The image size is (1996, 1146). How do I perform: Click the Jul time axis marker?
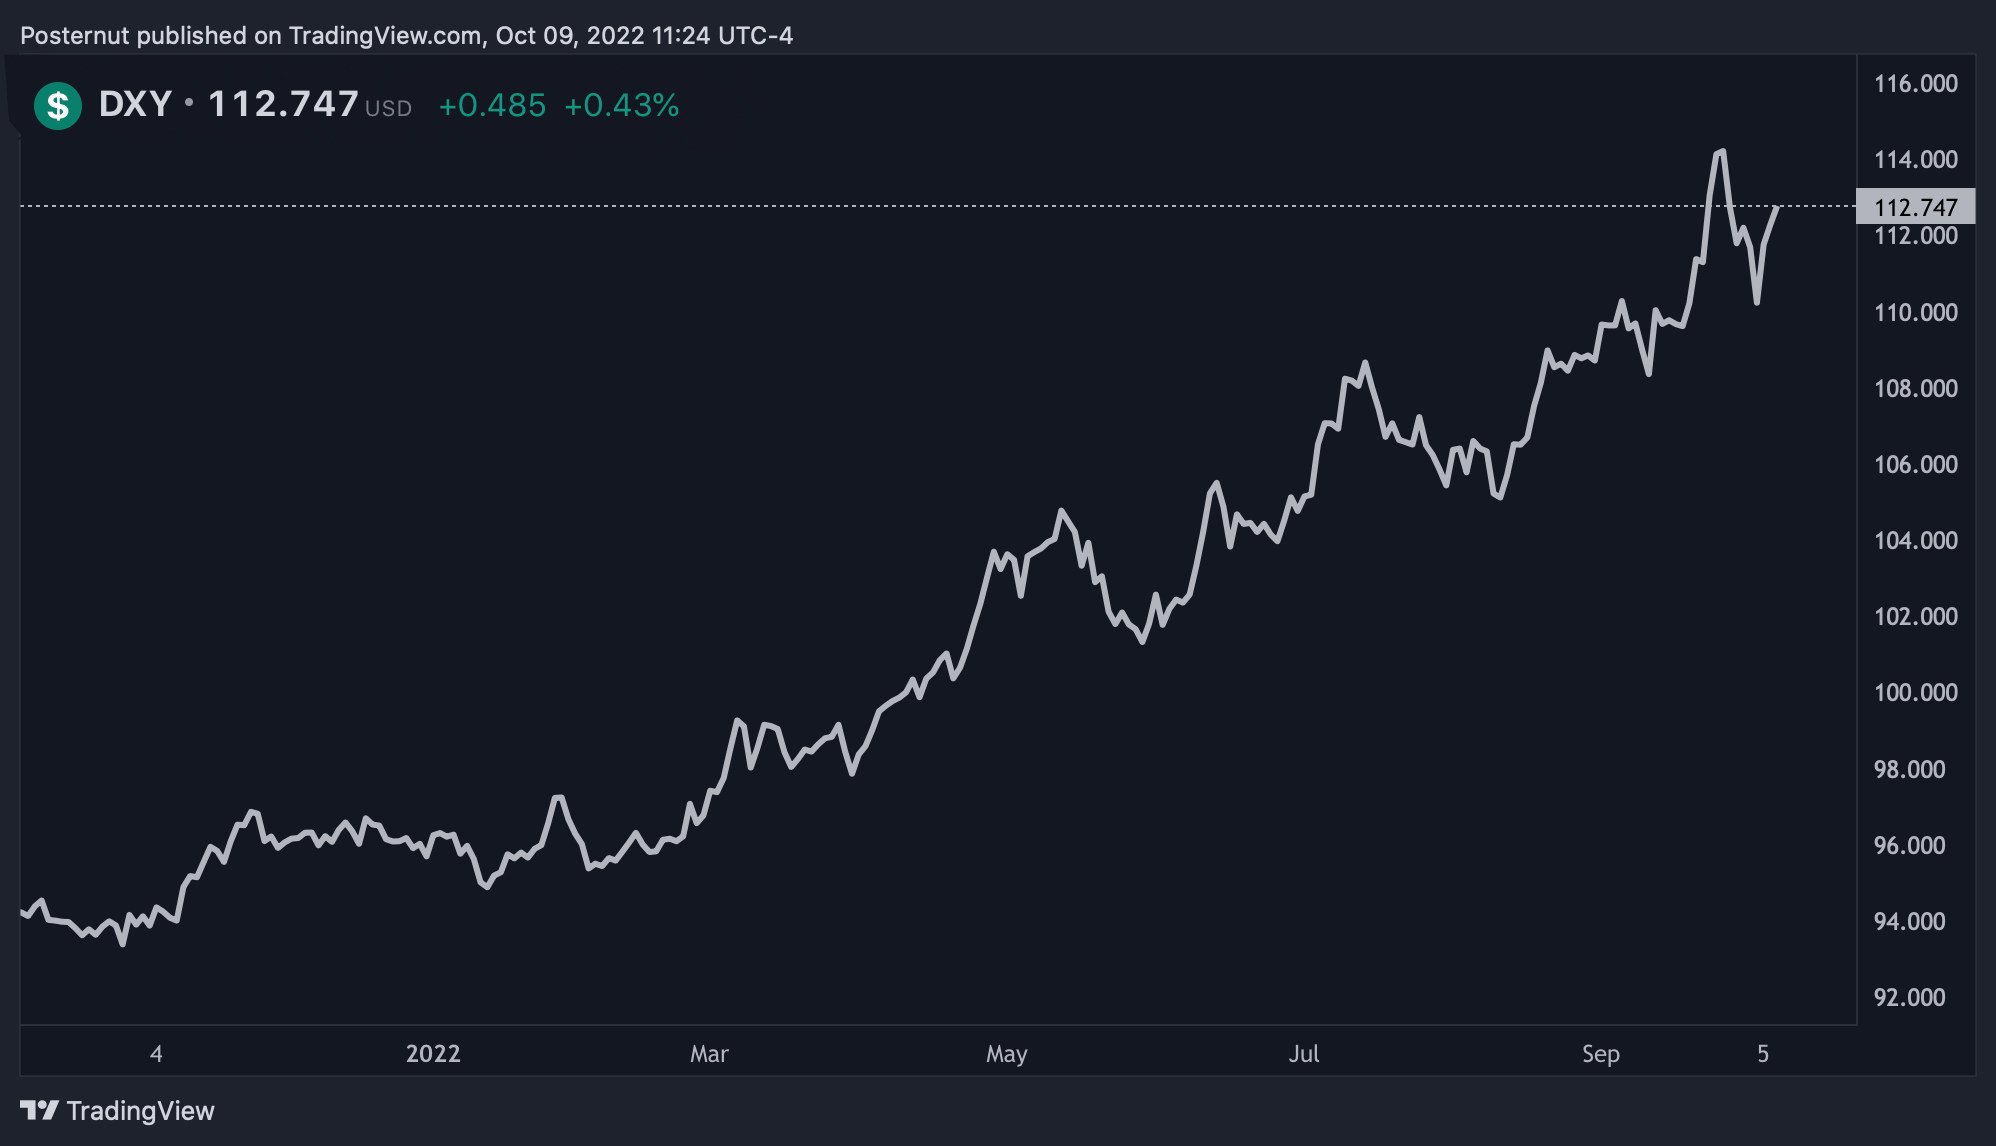(x=1303, y=1053)
